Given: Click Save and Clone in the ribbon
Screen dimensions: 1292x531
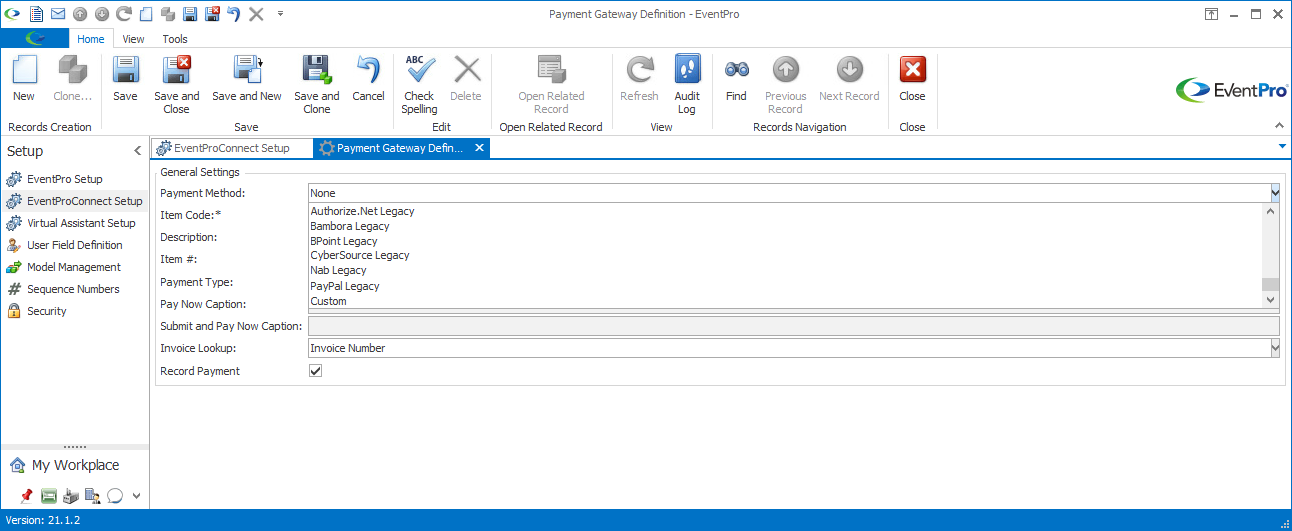Looking at the screenshot, I should [x=317, y=85].
